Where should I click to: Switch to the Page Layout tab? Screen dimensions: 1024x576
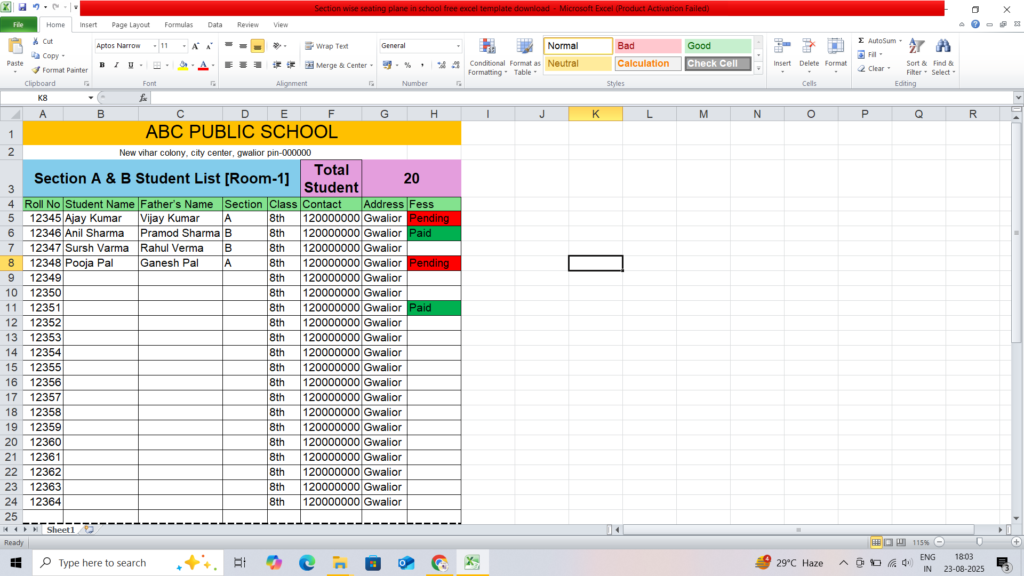[x=131, y=24]
